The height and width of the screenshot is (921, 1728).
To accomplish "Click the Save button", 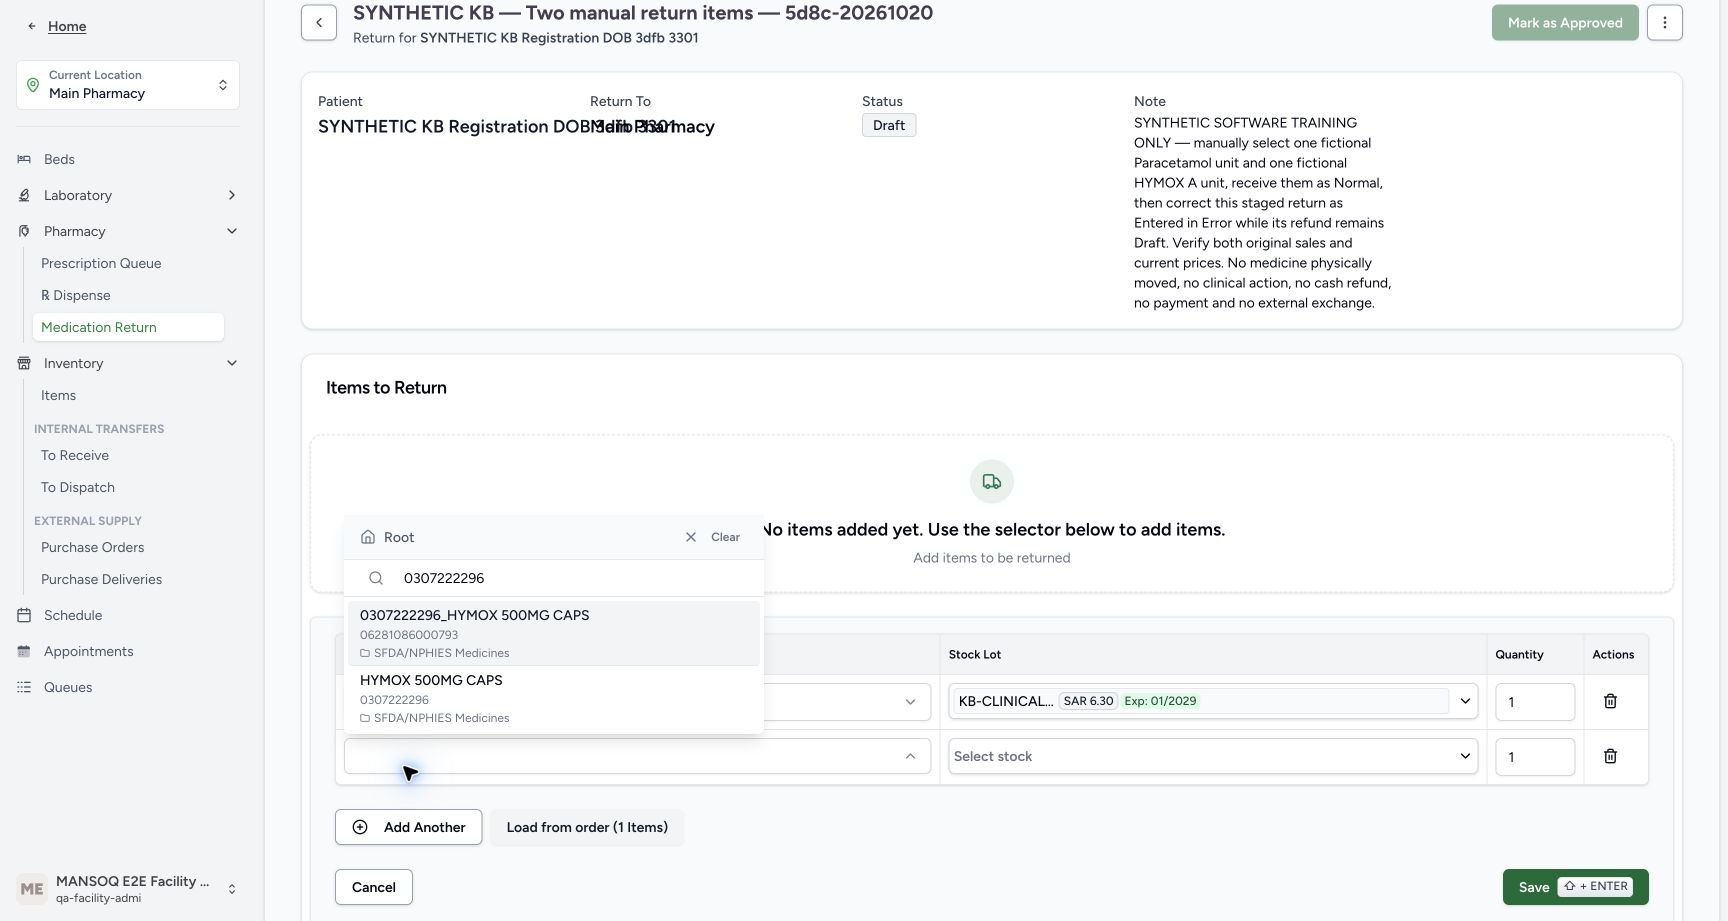I will tap(1575, 887).
